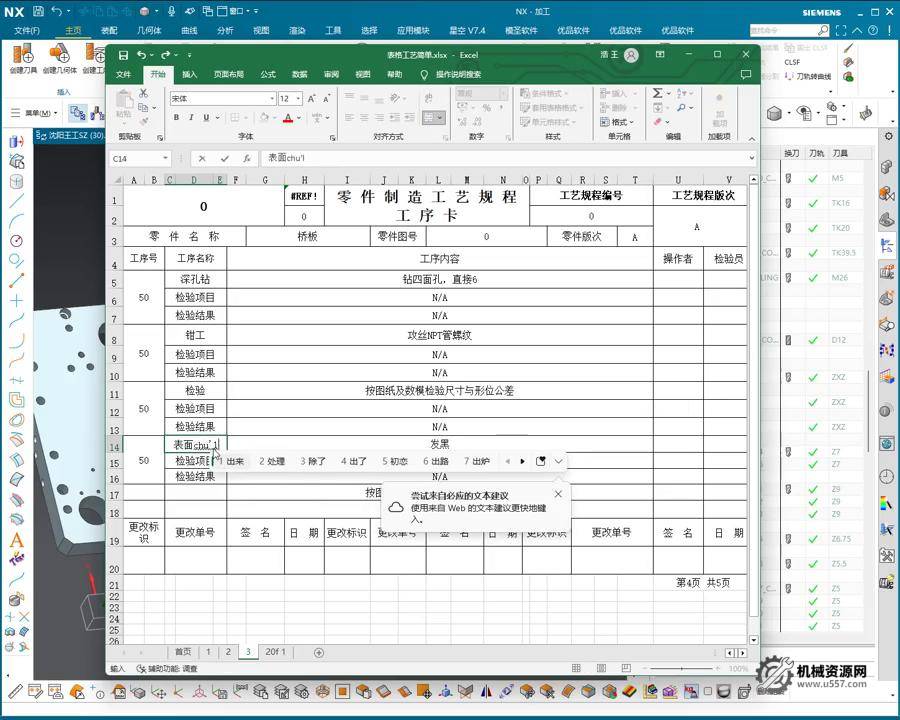
Task: Toggle italic formatting in the Font group
Action: [191, 117]
